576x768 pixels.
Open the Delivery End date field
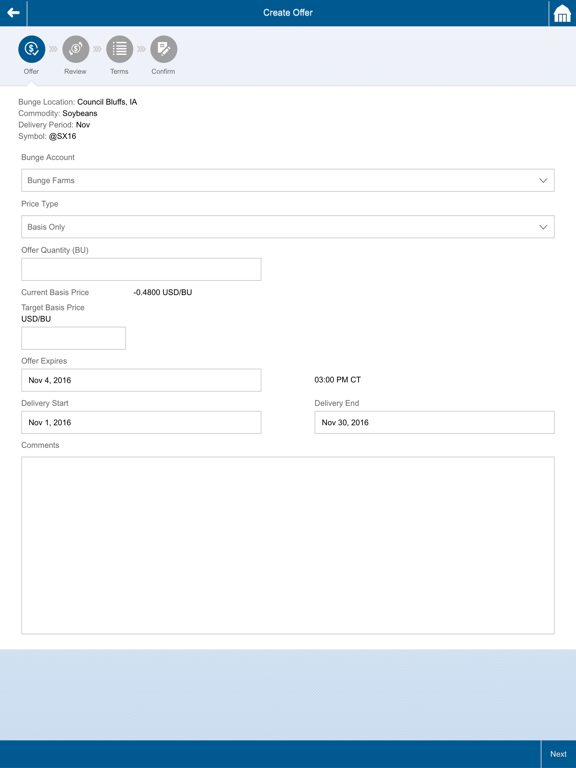pyautogui.click(x=434, y=422)
